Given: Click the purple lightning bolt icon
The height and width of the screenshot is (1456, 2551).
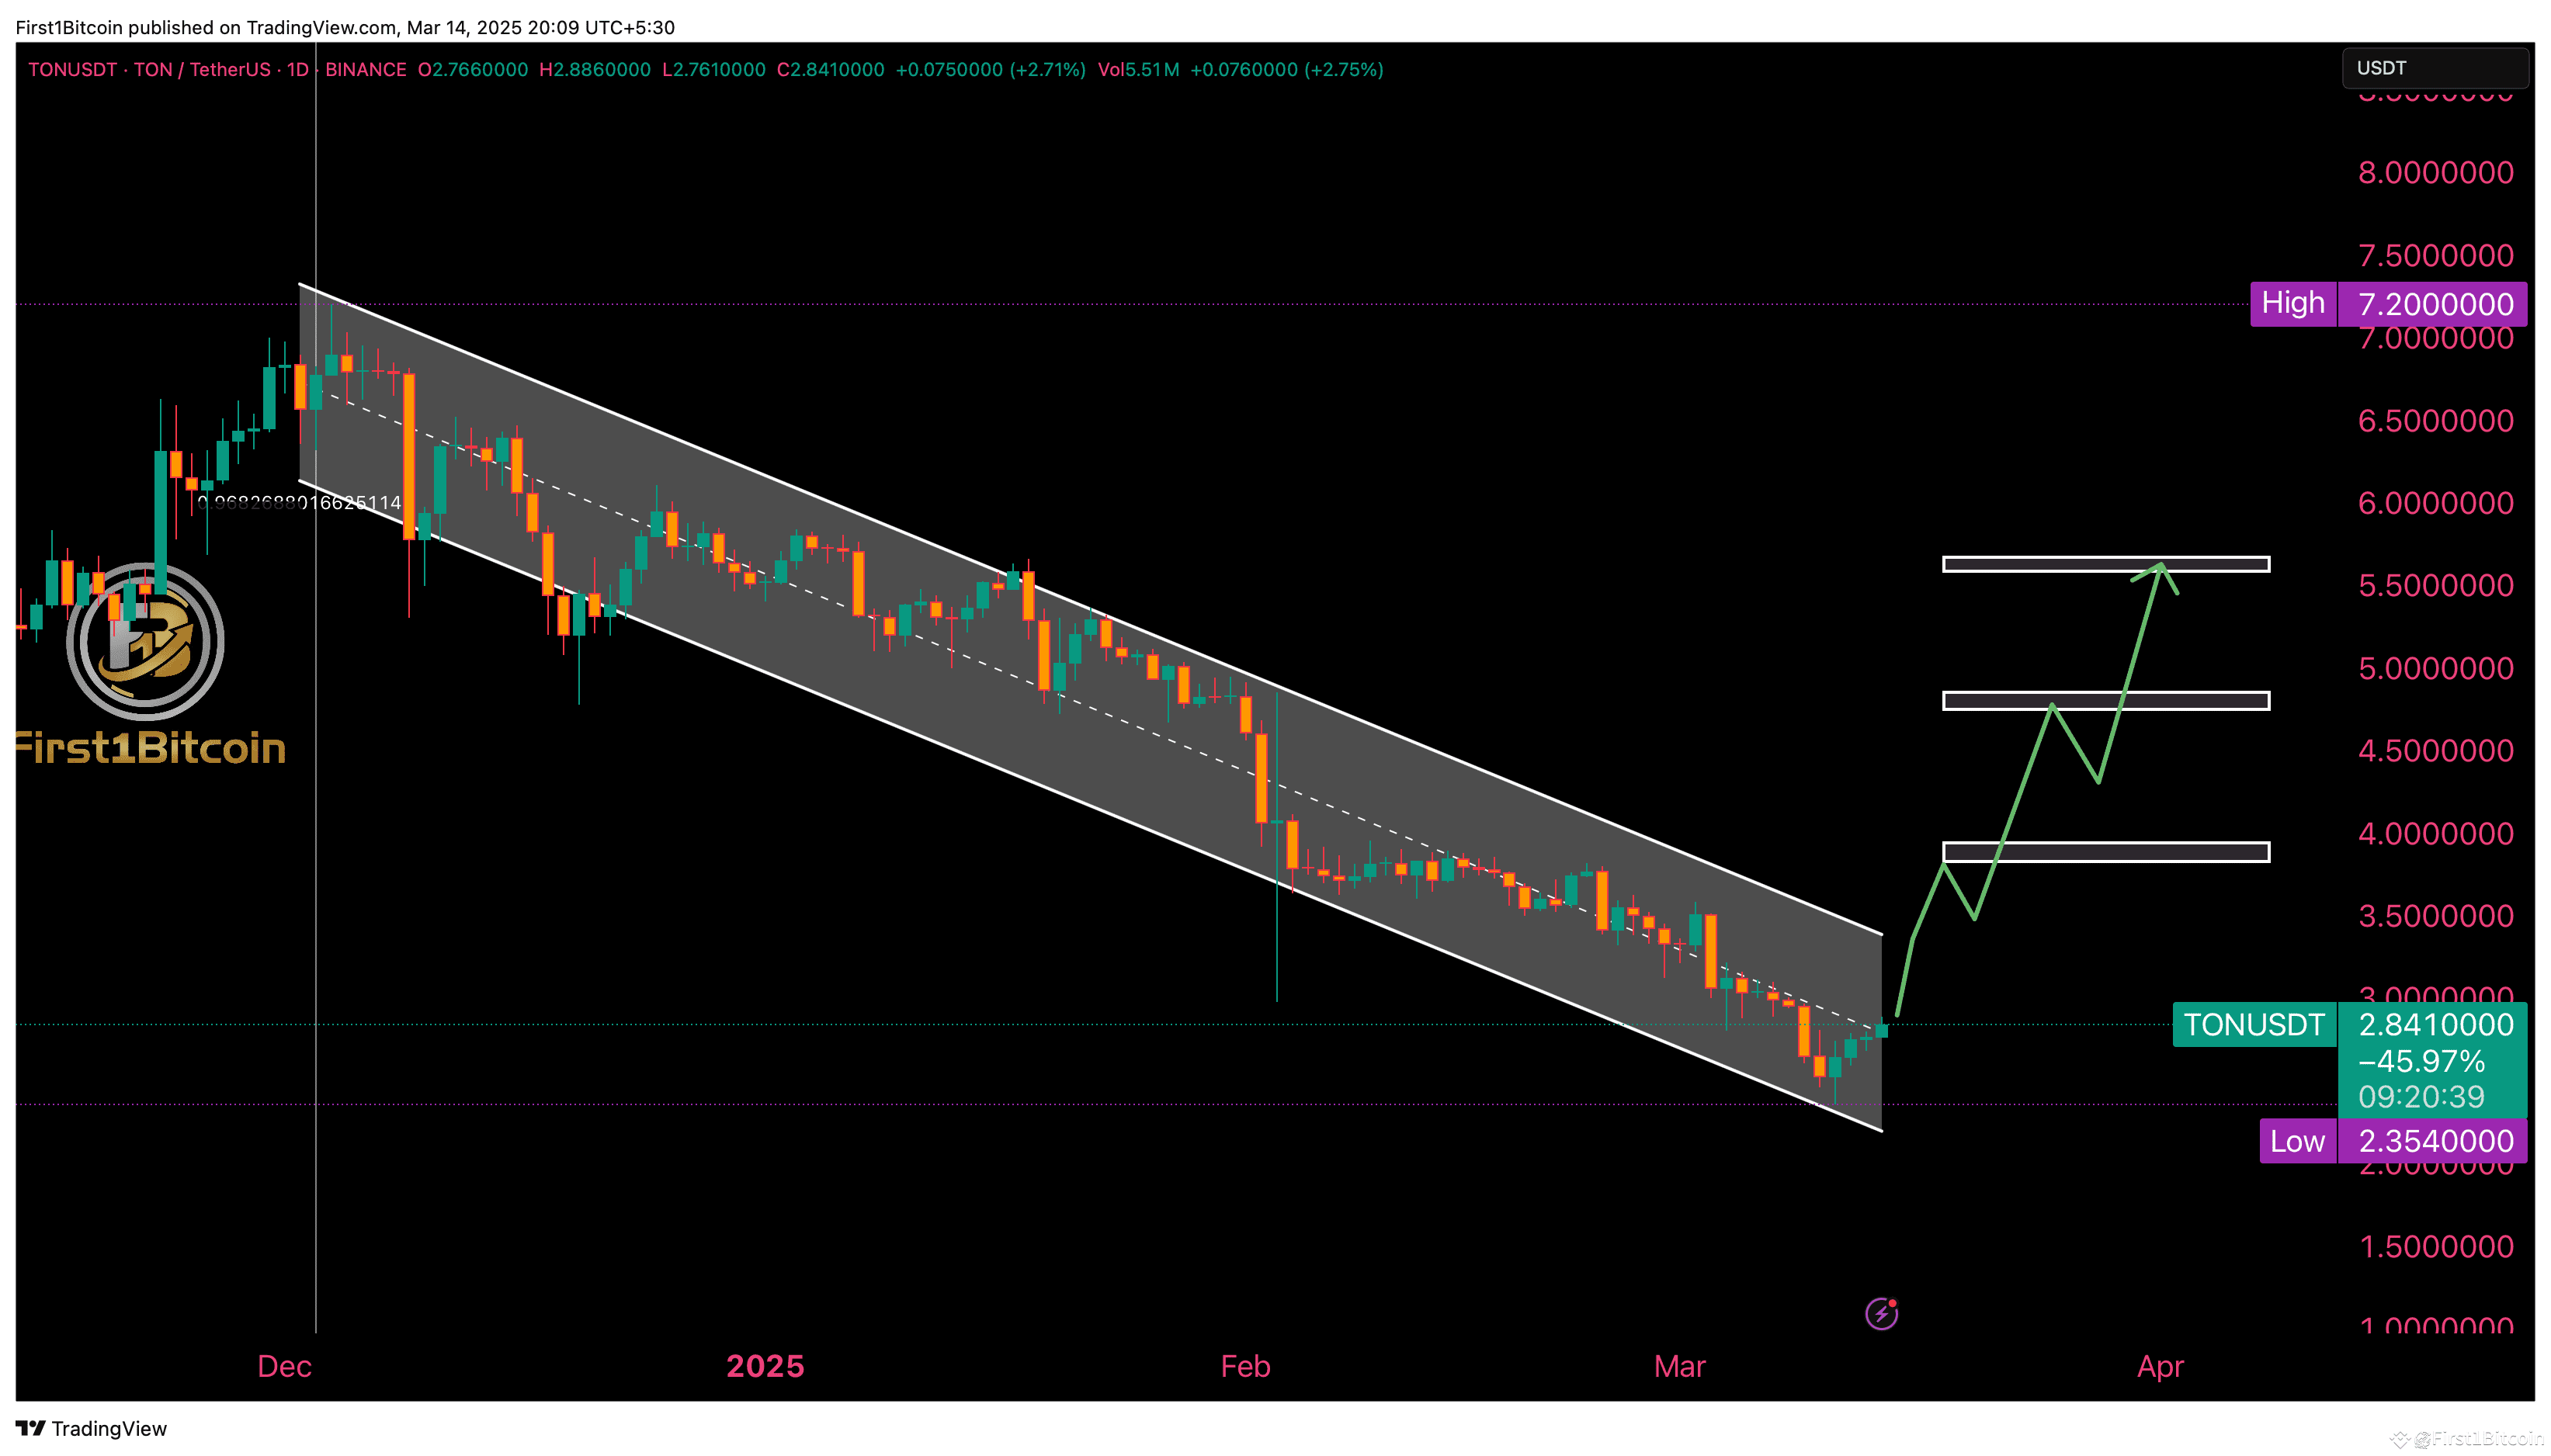Looking at the screenshot, I should pos(1881,1313).
